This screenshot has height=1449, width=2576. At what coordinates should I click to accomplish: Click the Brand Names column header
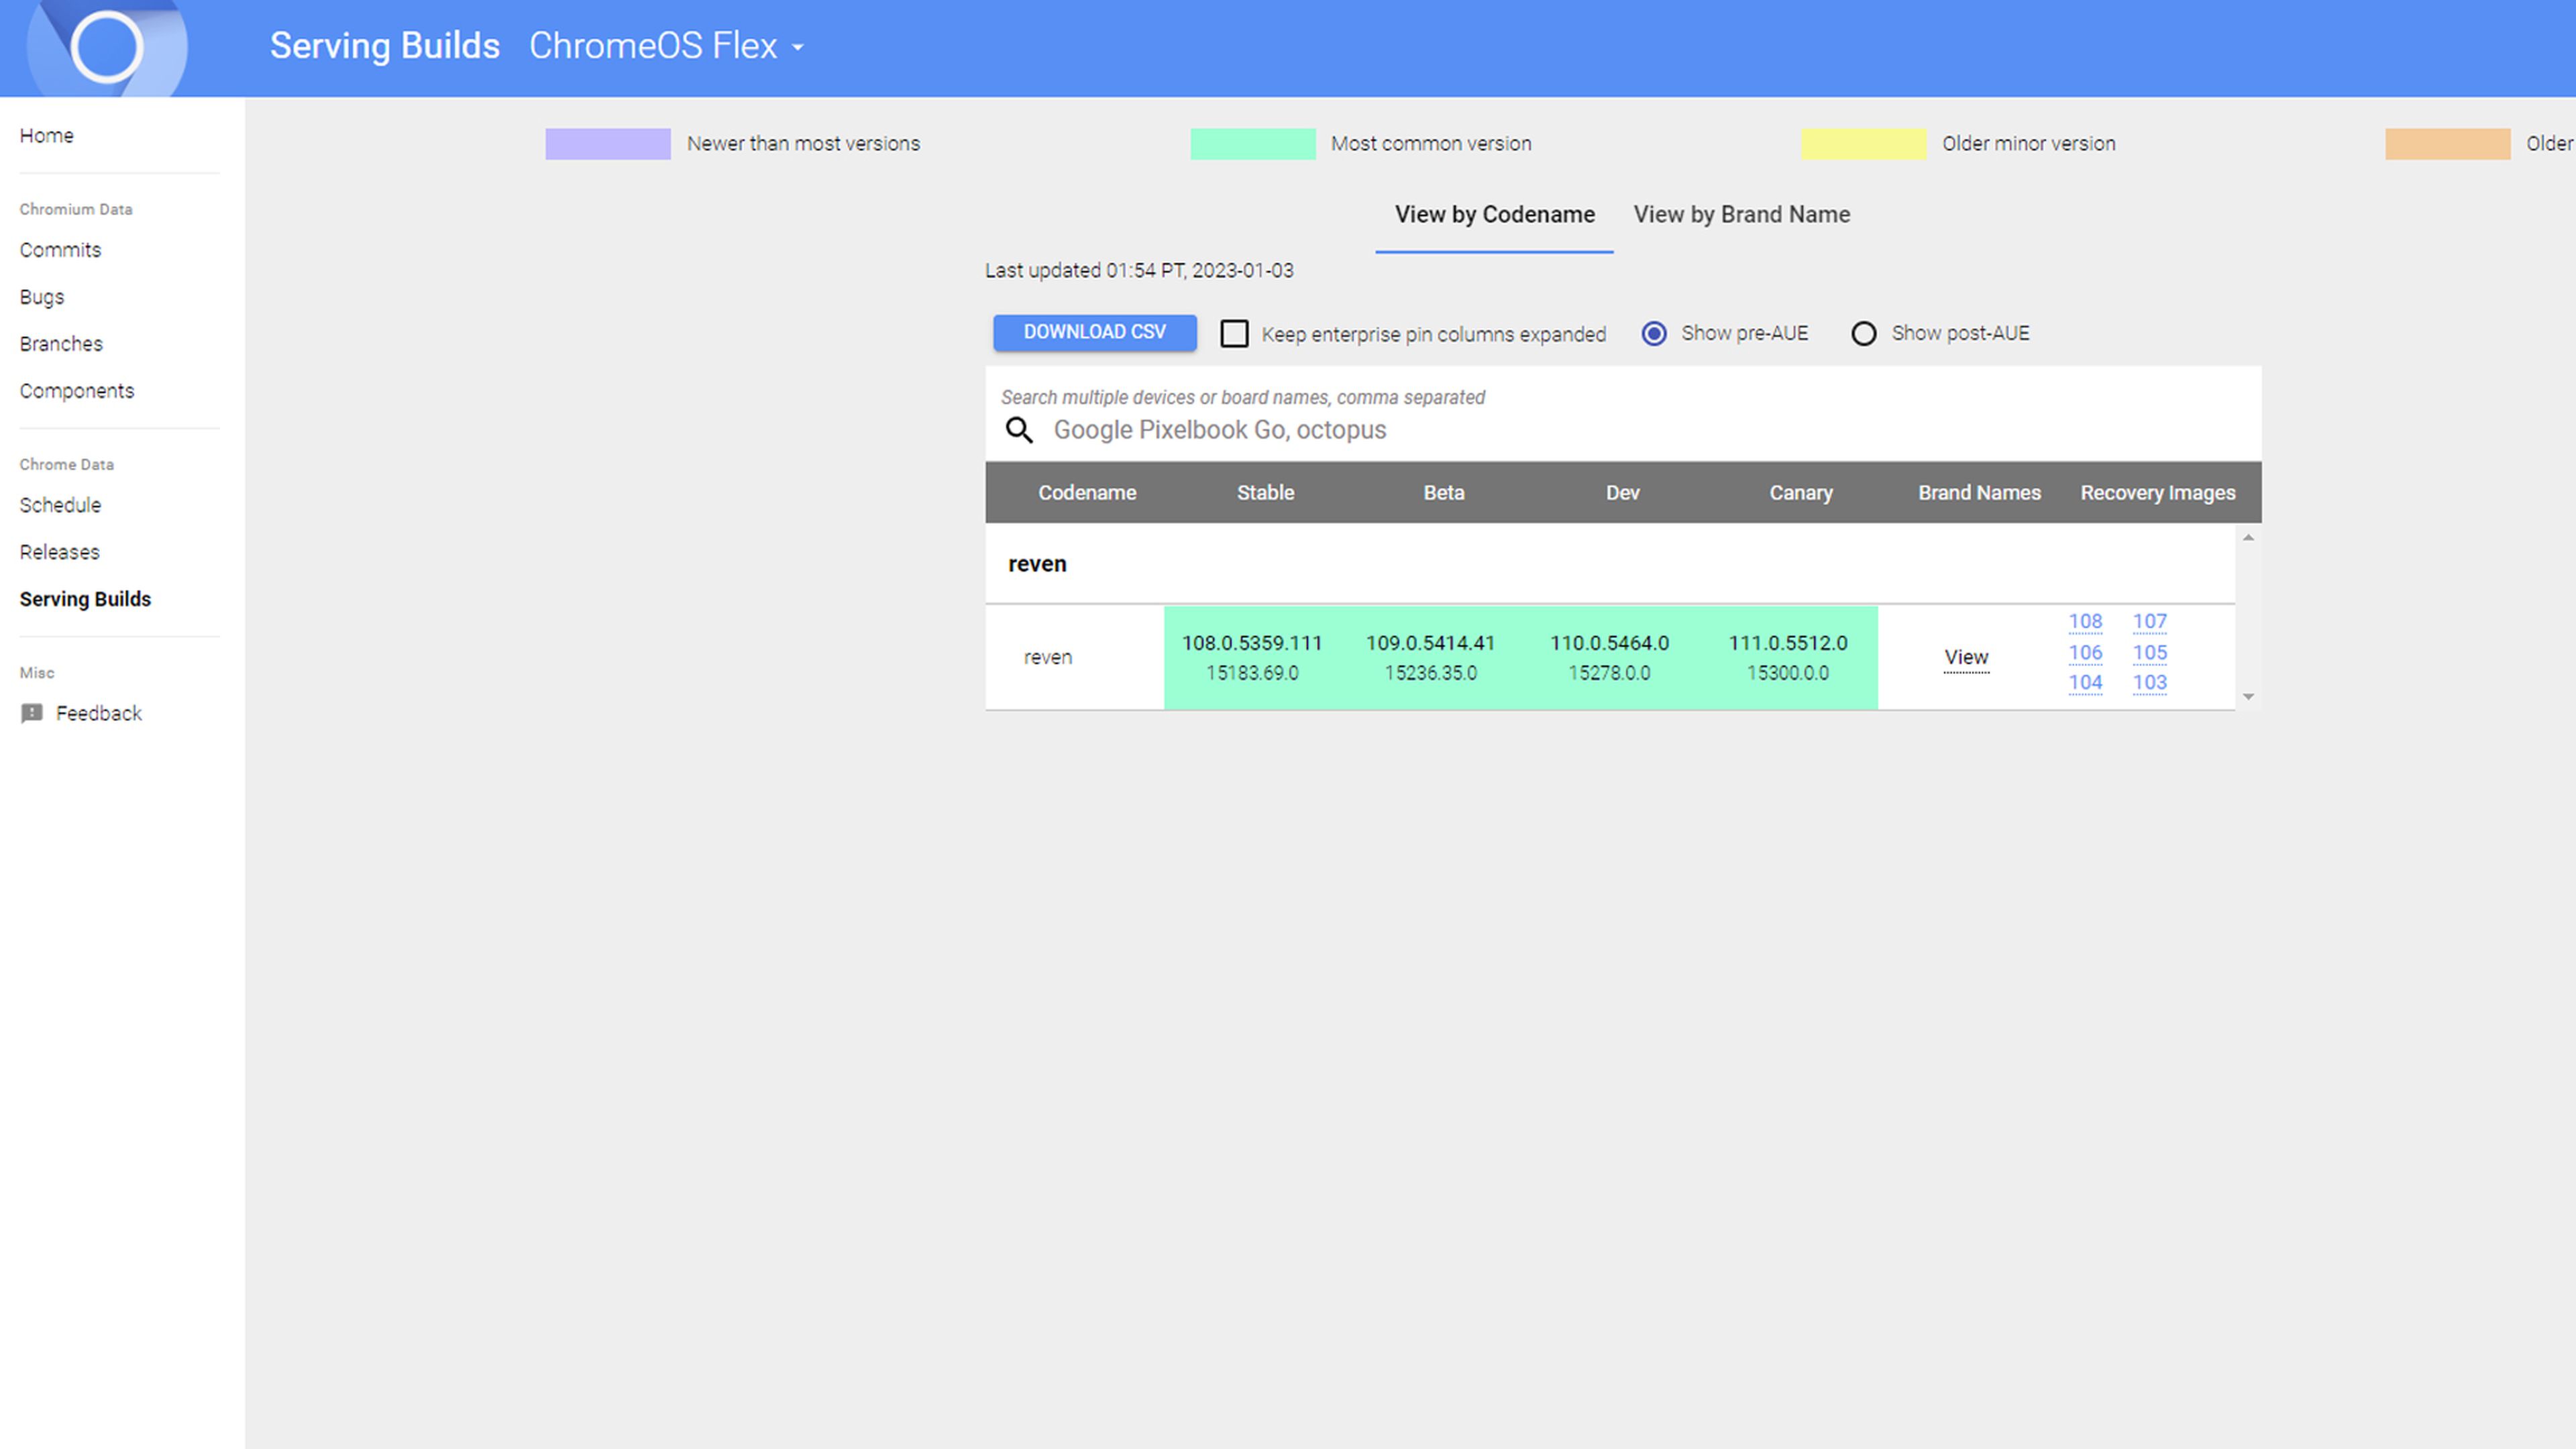1979,492
